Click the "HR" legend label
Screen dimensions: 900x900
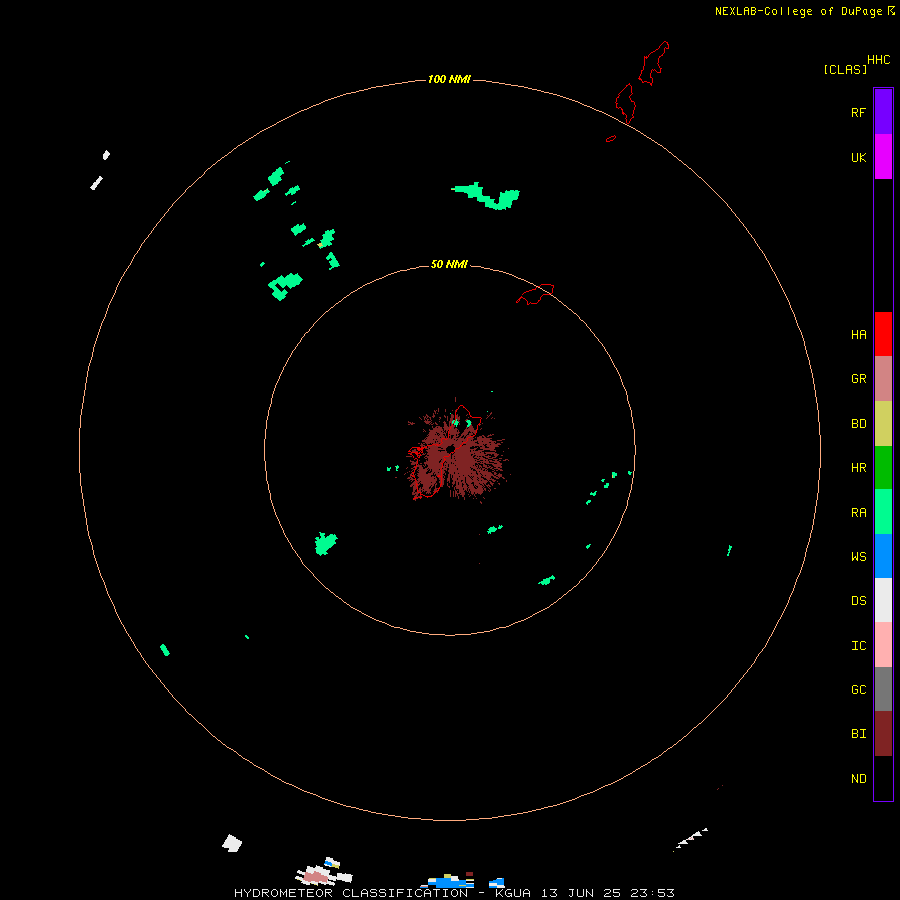859,468
